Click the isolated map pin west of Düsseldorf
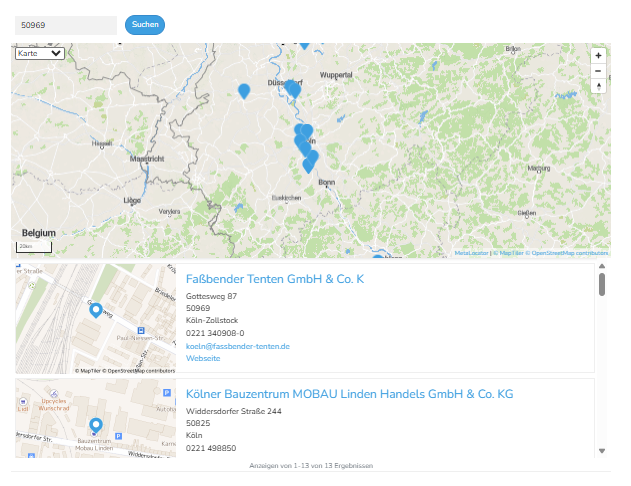Image resolution: width=631 pixels, height=486 pixels. tap(244, 91)
